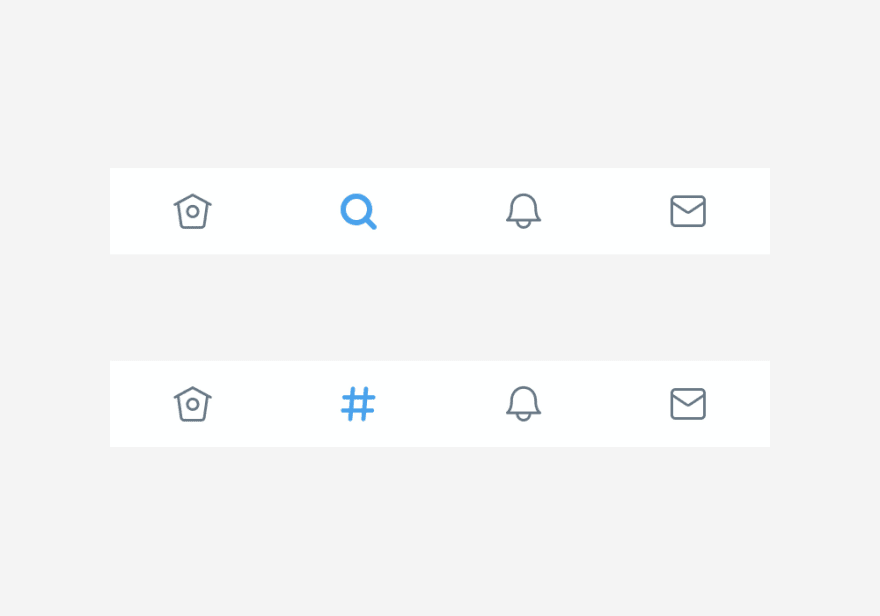Show Notifications tab in the lower navigation bar
Image resolution: width=880 pixels, height=616 pixels.
523,403
